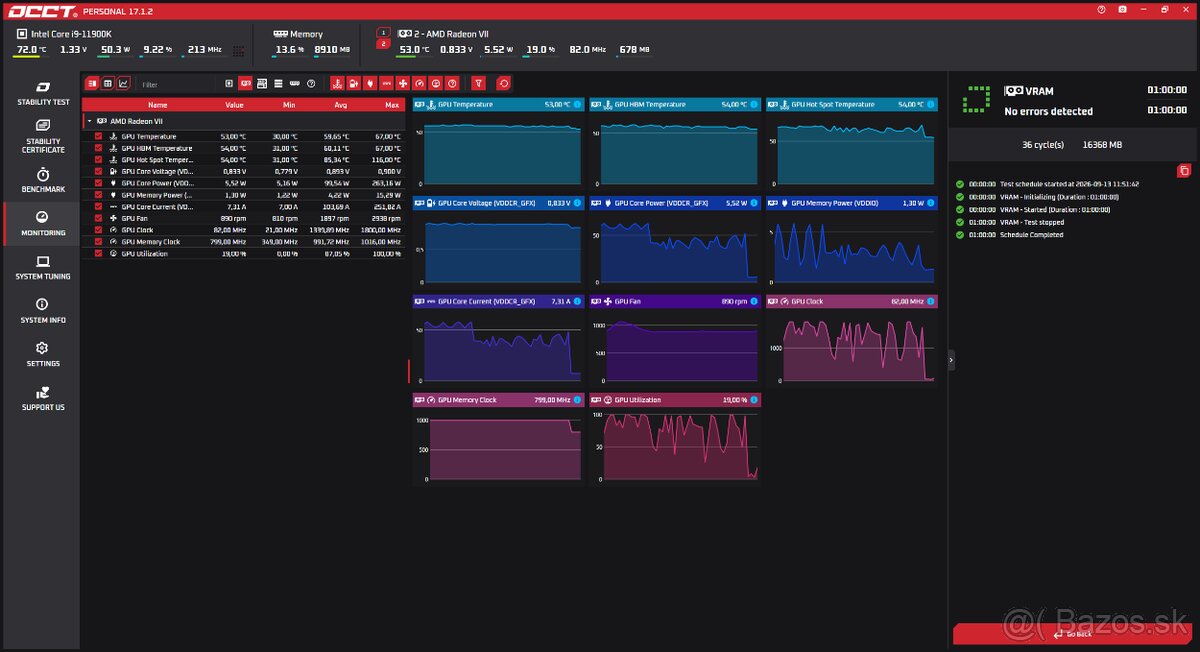Reset monitoring statistics with the refresh icon
The height and width of the screenshot is (652, 1200).
tap(503, 84)
